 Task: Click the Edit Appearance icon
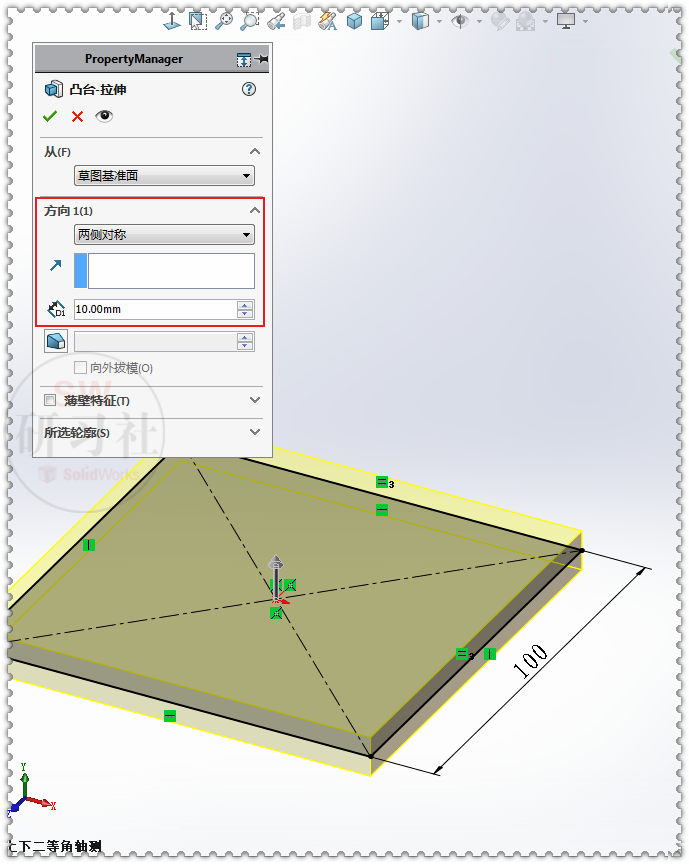tap(500, 21)
